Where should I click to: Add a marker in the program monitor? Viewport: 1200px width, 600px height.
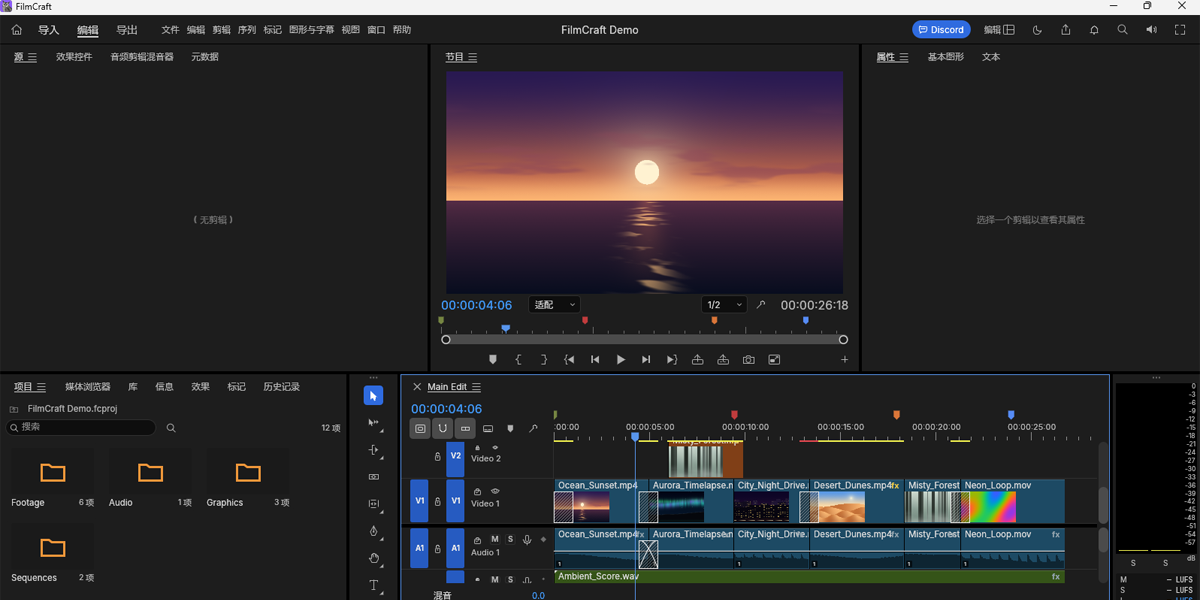[x=493, y=360]
